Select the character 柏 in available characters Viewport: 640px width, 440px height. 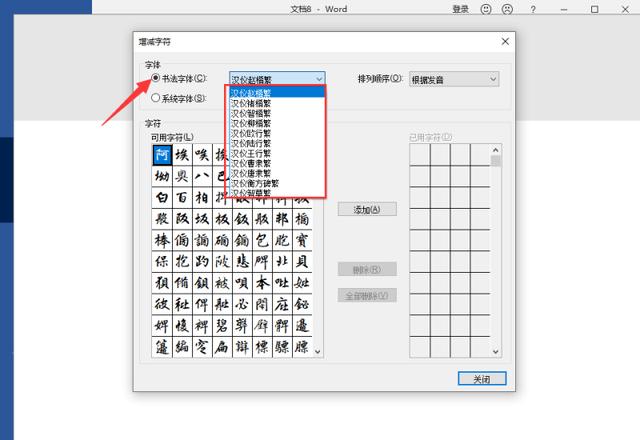click(202, 198)
